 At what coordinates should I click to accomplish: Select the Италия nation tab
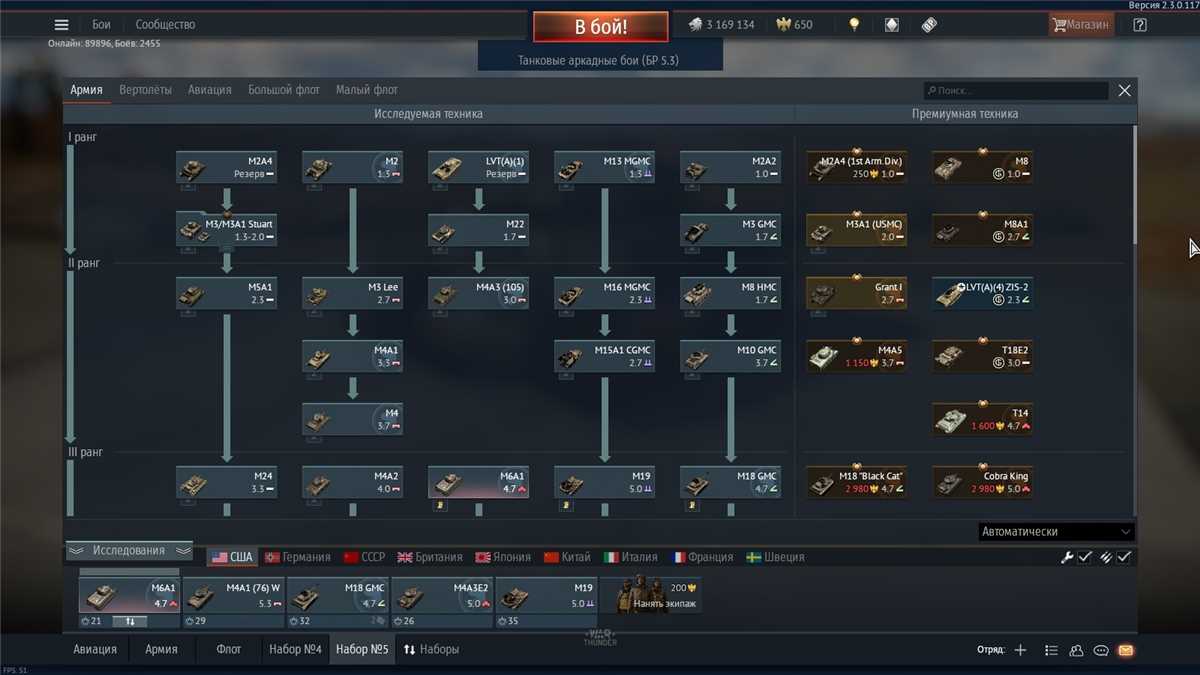(631, 557)
